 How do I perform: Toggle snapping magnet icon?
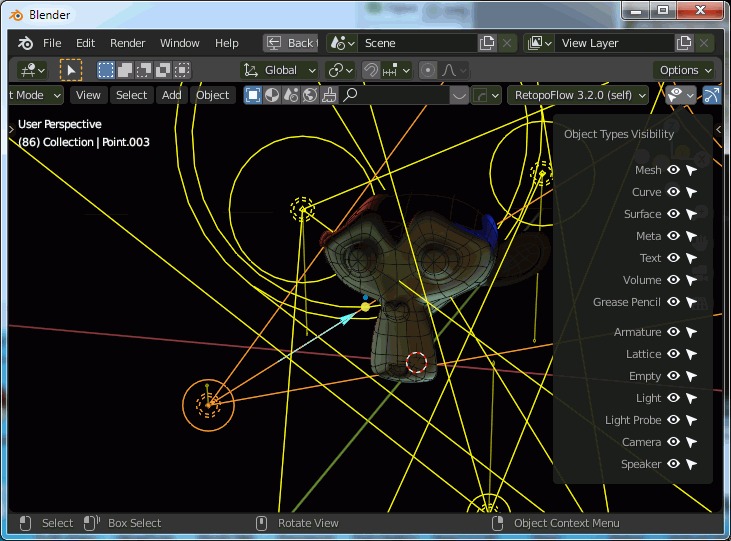[372, 70]
